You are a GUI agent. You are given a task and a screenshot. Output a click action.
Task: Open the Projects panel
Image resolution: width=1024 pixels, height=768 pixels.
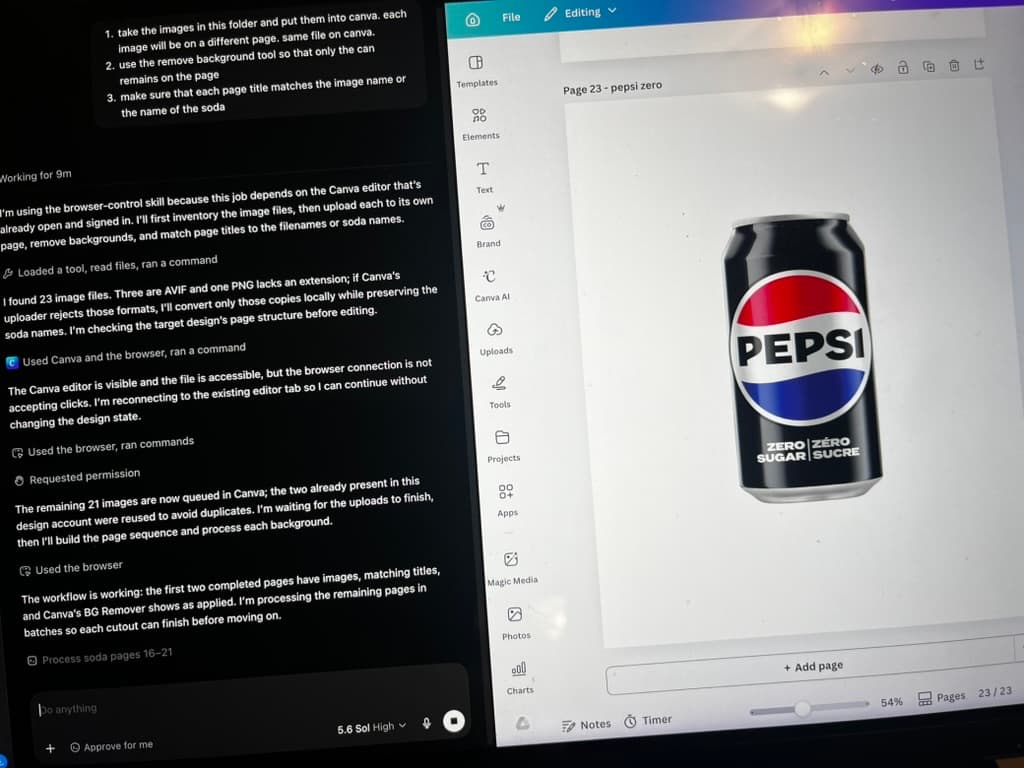pos(503,446)
